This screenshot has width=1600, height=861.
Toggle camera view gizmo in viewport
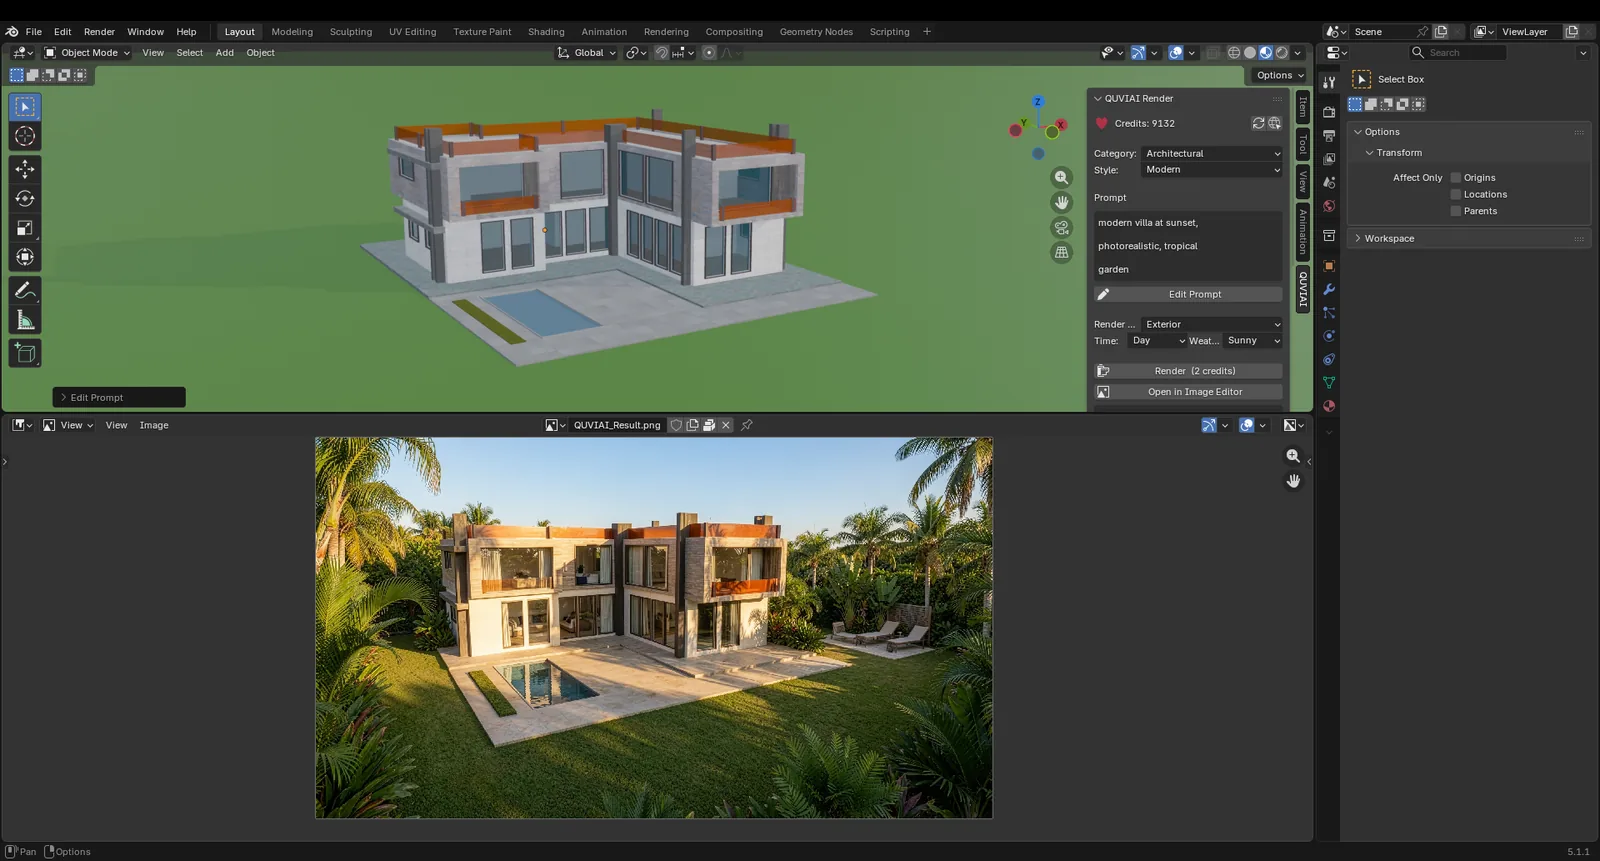pos(1062,227)
